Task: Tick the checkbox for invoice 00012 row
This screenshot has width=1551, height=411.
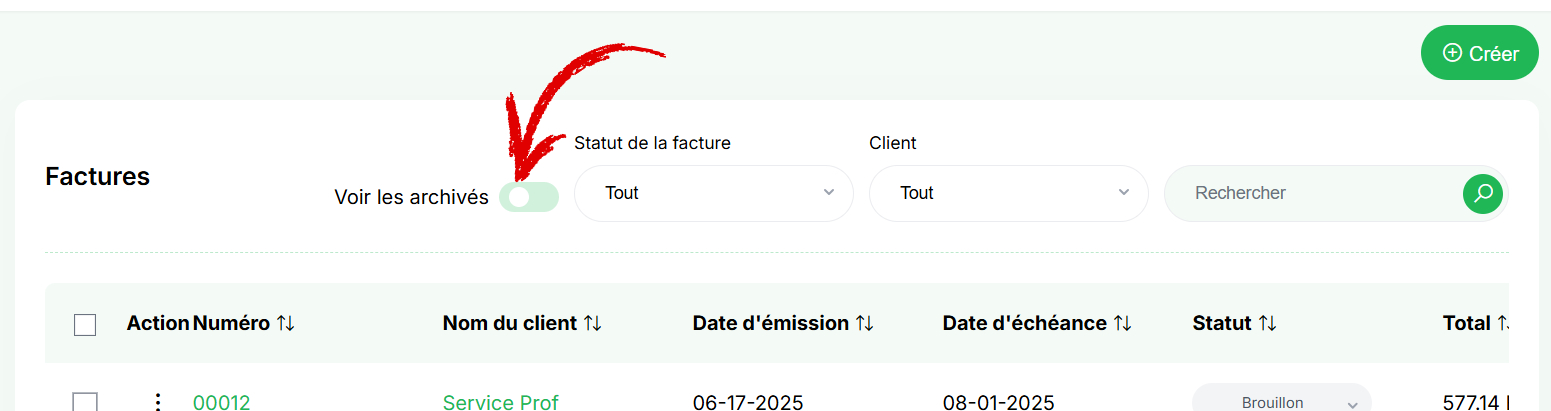Action: (x=85, y=402)
